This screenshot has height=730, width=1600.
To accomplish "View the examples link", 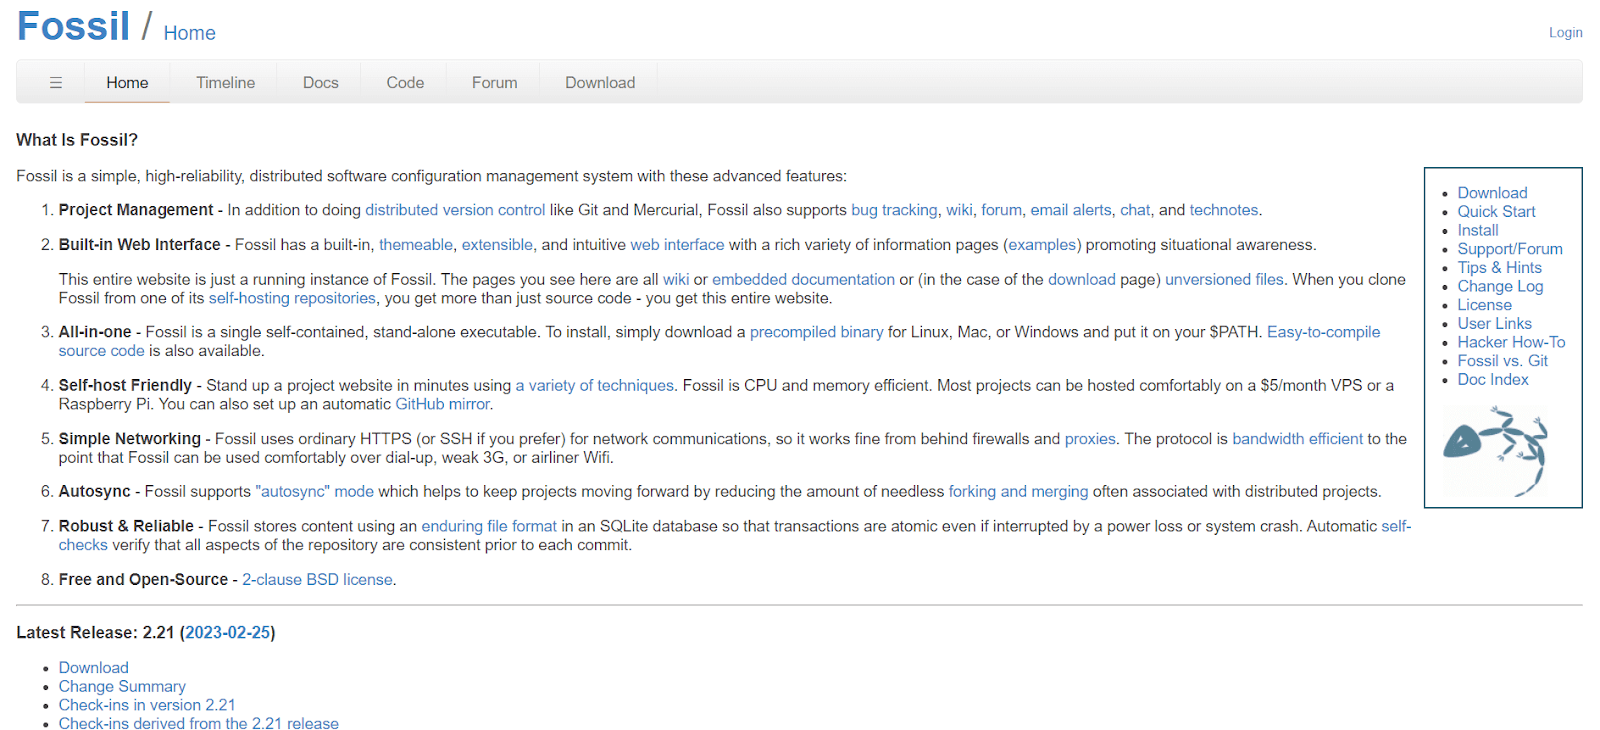I will pyautogui.click(x=1042, y=245).
